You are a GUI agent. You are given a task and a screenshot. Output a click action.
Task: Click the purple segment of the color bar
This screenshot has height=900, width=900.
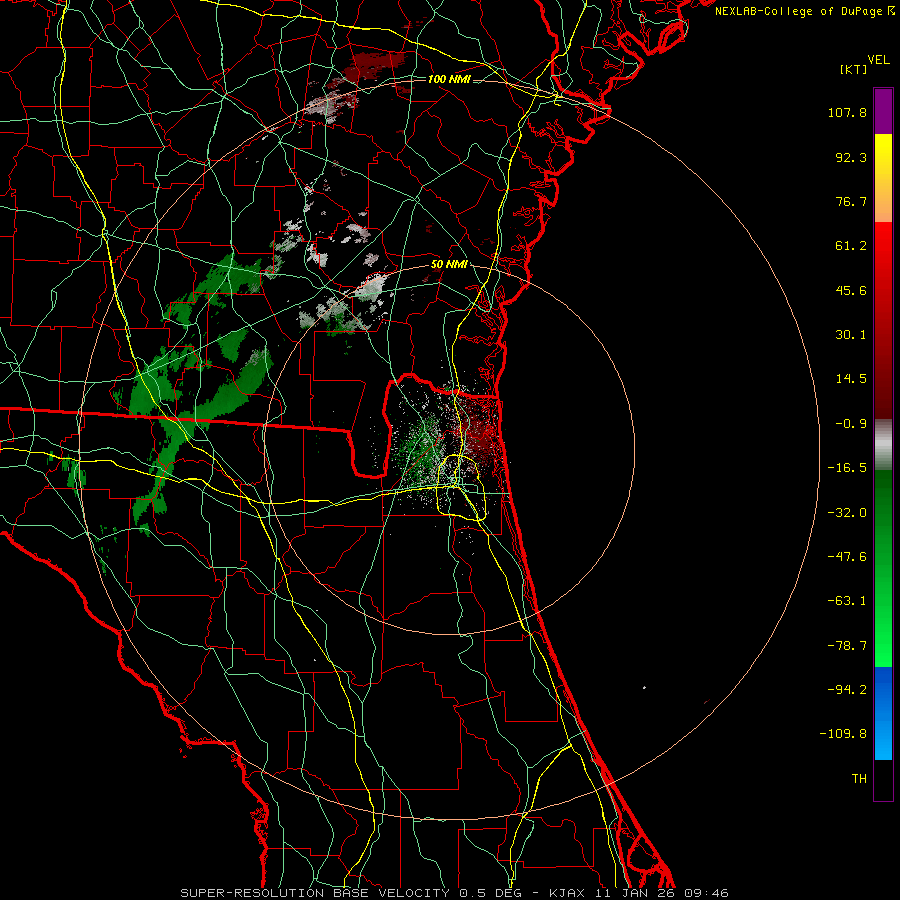(x=883, y=112)
